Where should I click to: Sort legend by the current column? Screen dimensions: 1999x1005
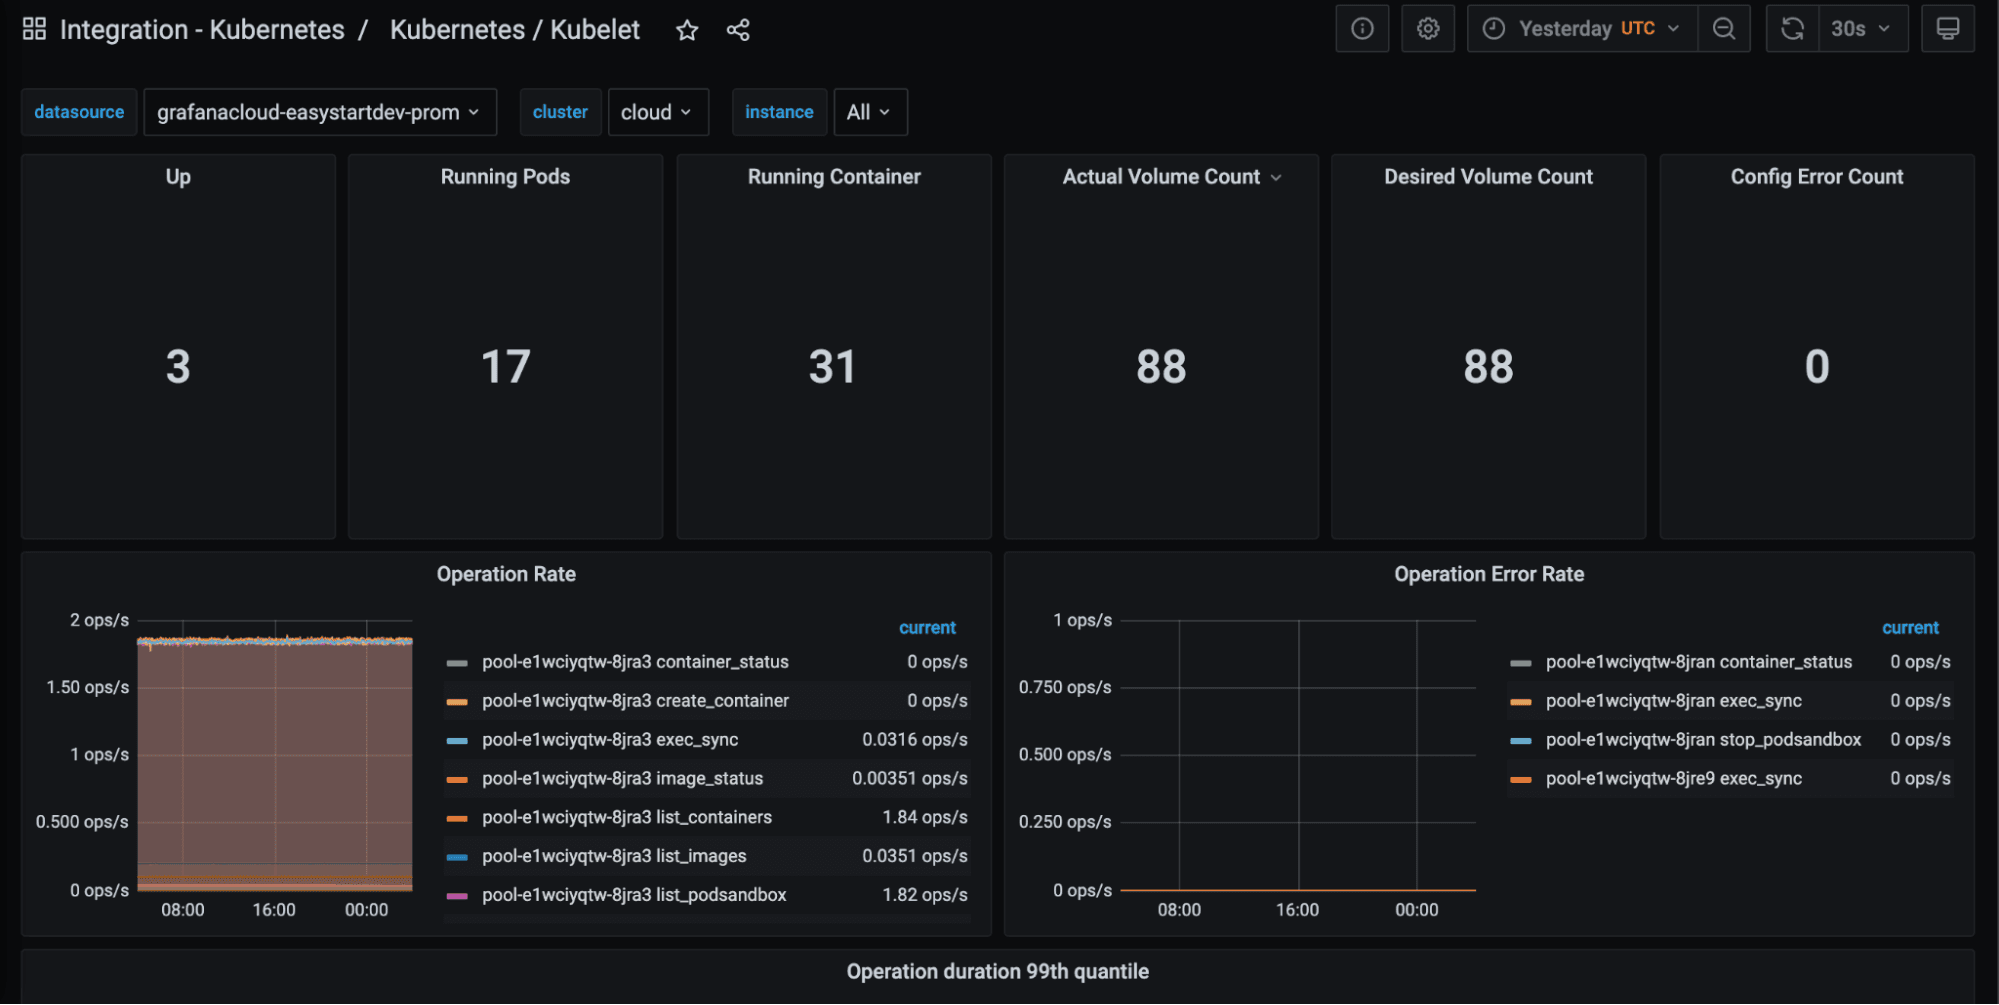(927, 627)
